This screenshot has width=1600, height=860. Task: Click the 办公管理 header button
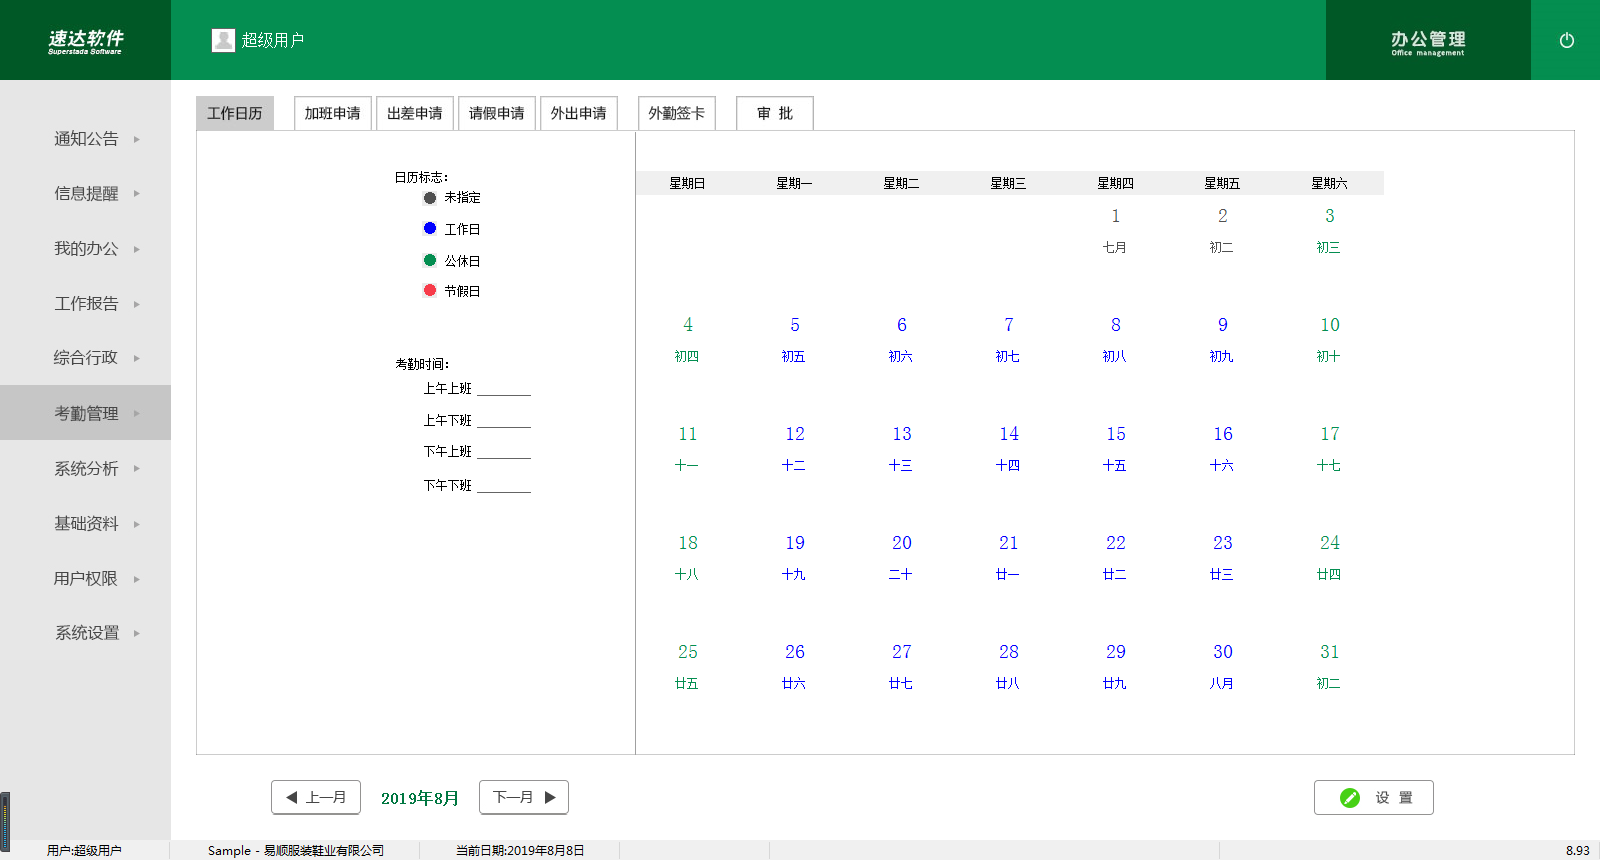(x=1428, y=40)
